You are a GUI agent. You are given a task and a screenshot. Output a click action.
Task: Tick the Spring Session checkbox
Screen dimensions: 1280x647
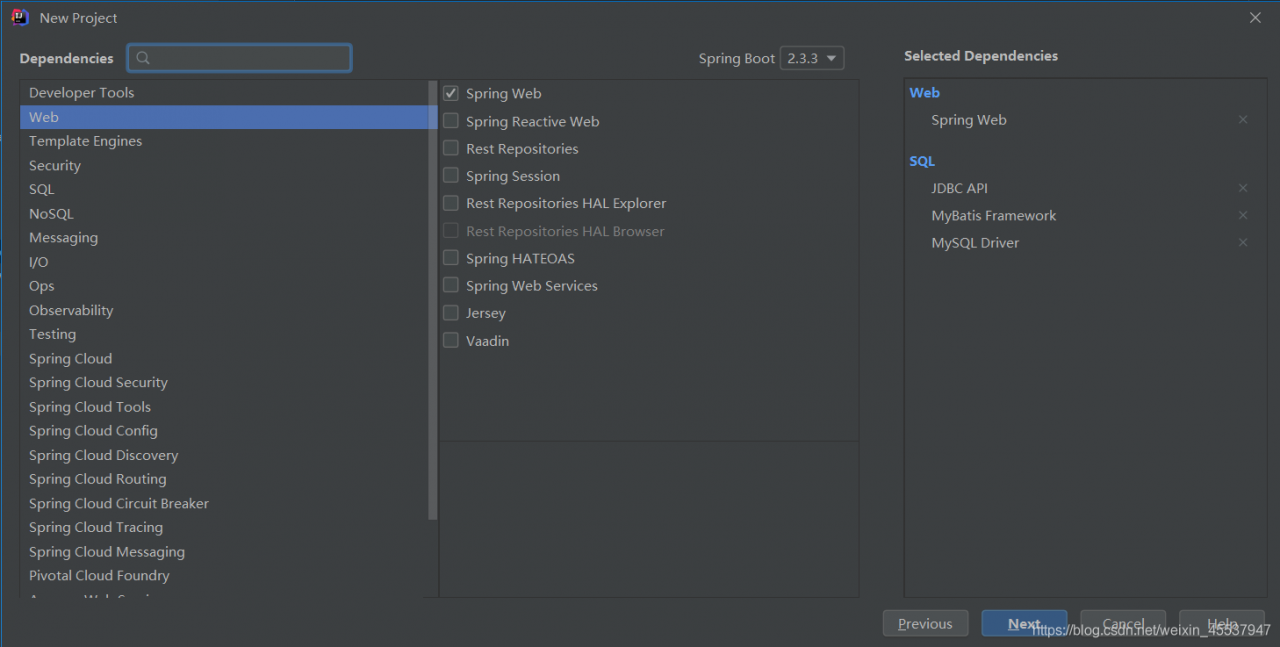pos(451,176)
